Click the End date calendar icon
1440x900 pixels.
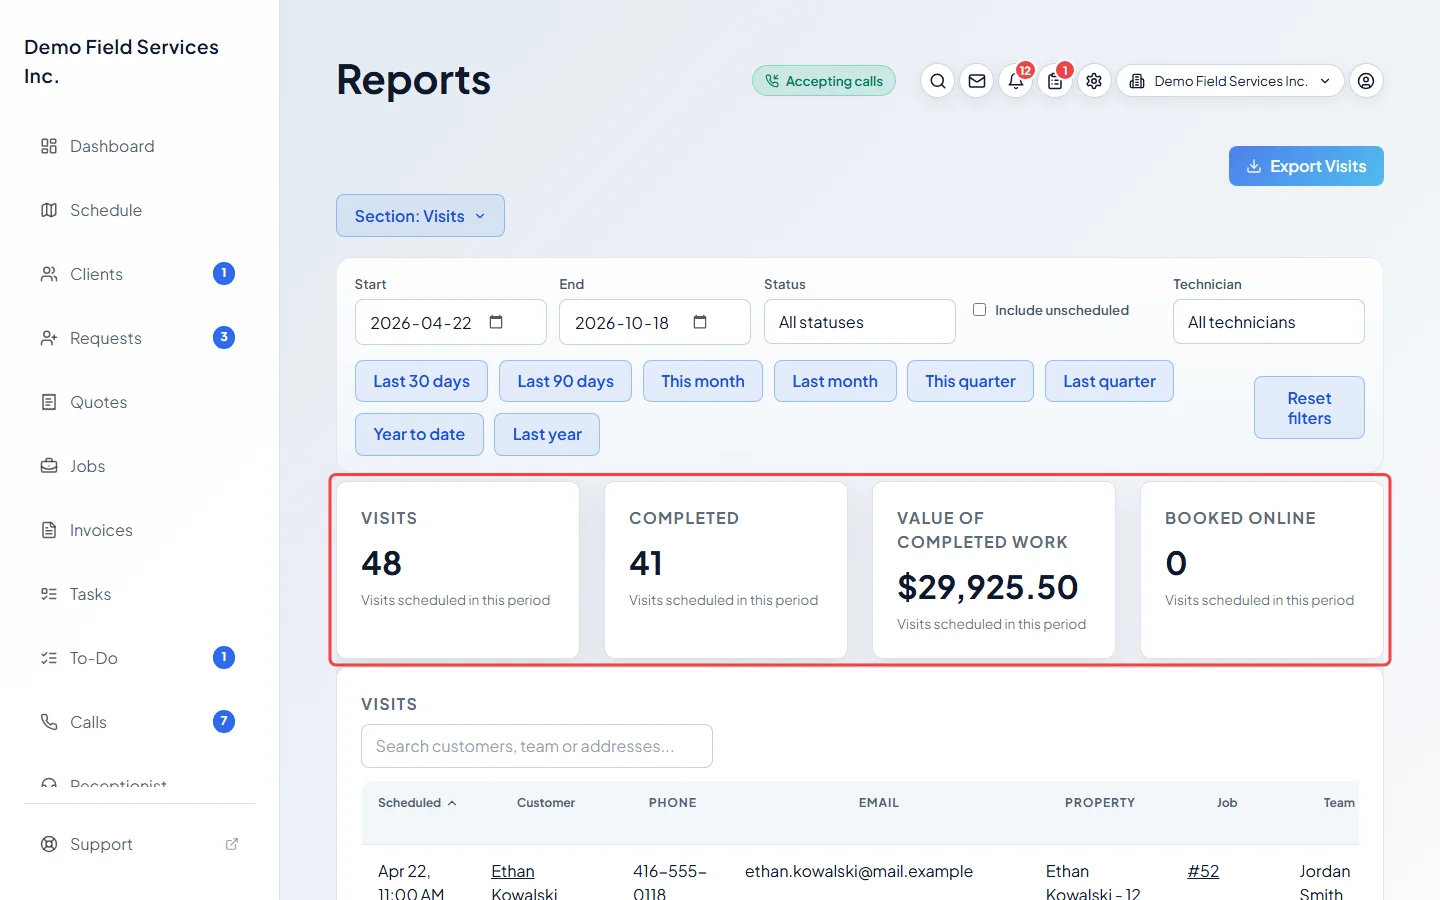click(700, 322)
